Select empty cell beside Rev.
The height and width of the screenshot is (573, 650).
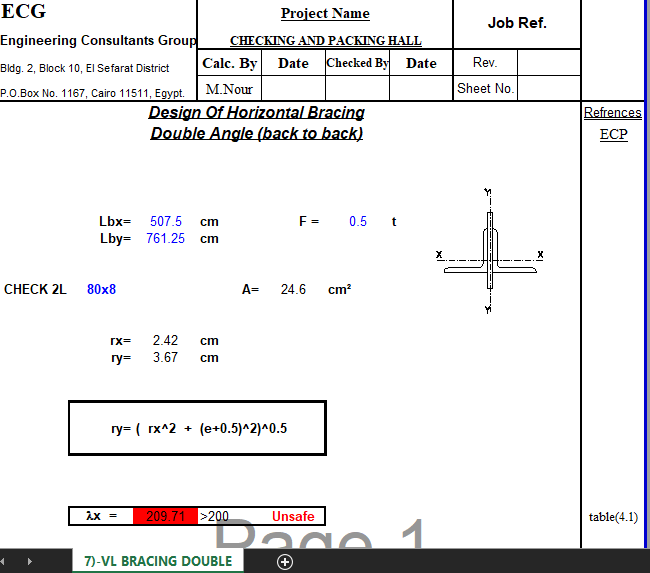(x=549, y=63)
